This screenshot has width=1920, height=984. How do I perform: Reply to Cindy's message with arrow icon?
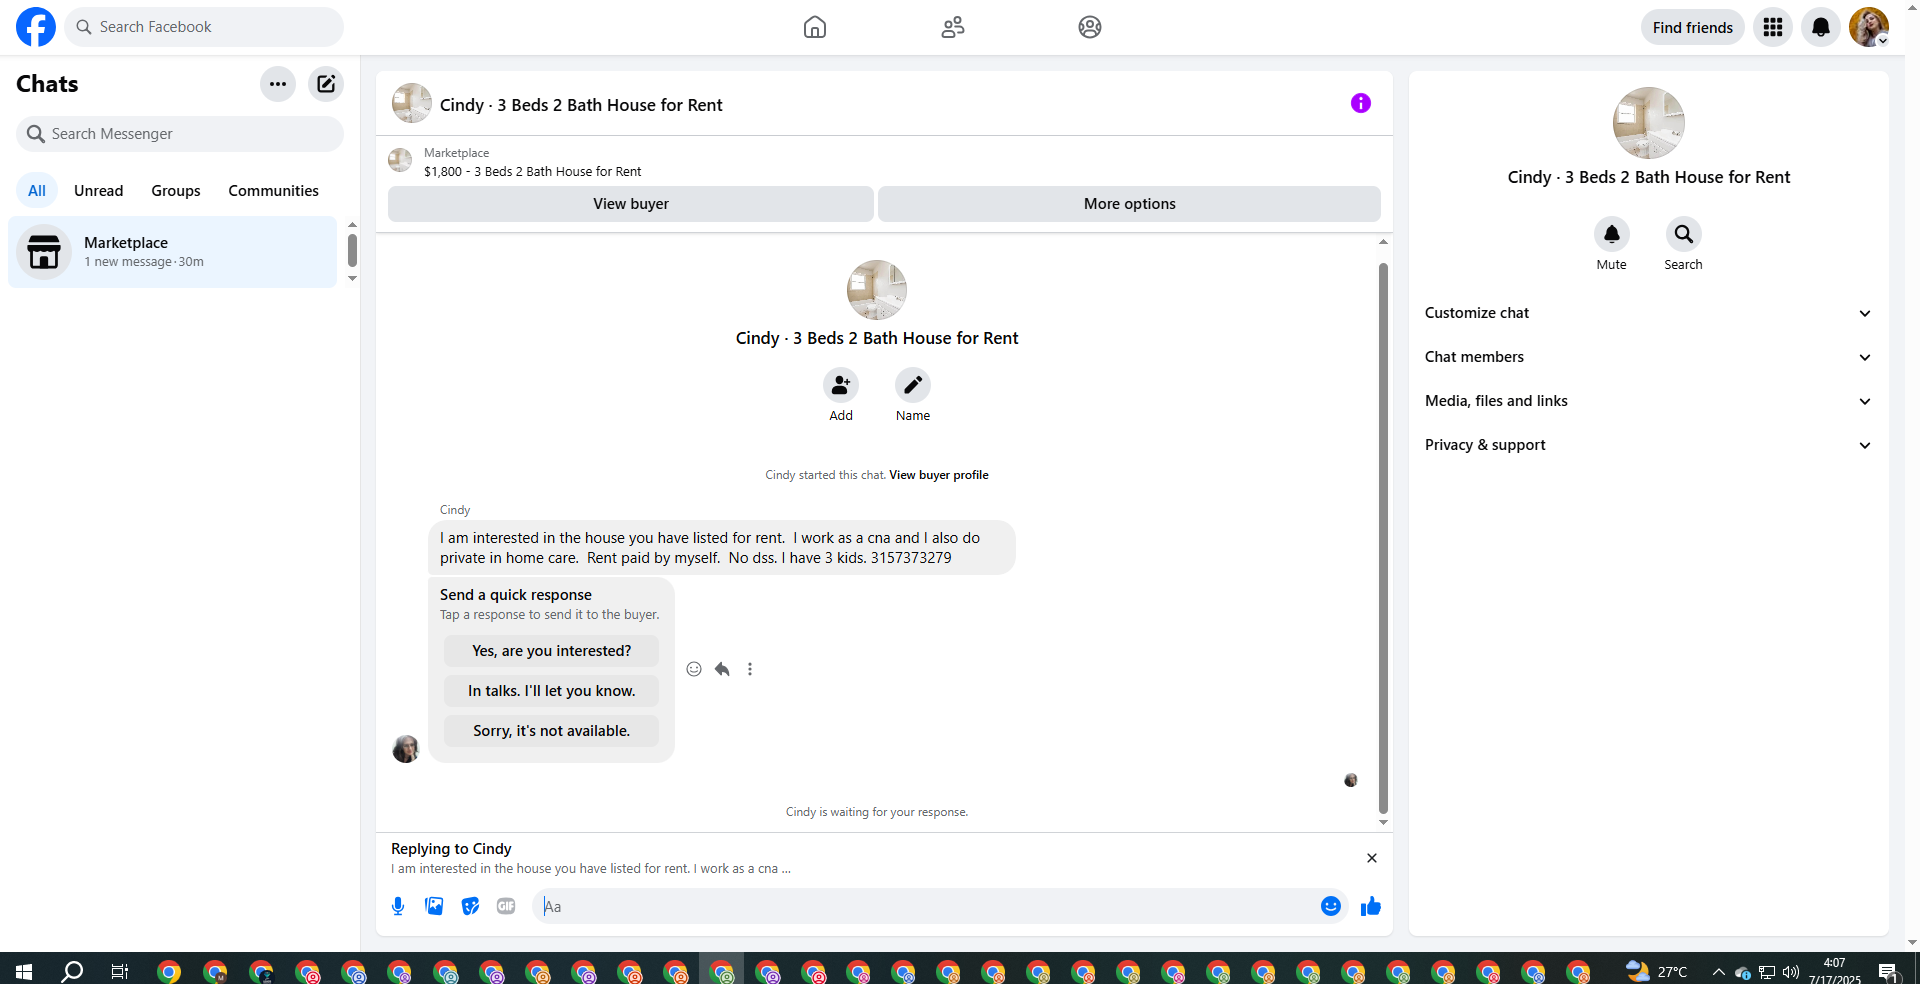pyautogui.click(x=722, y=669)
